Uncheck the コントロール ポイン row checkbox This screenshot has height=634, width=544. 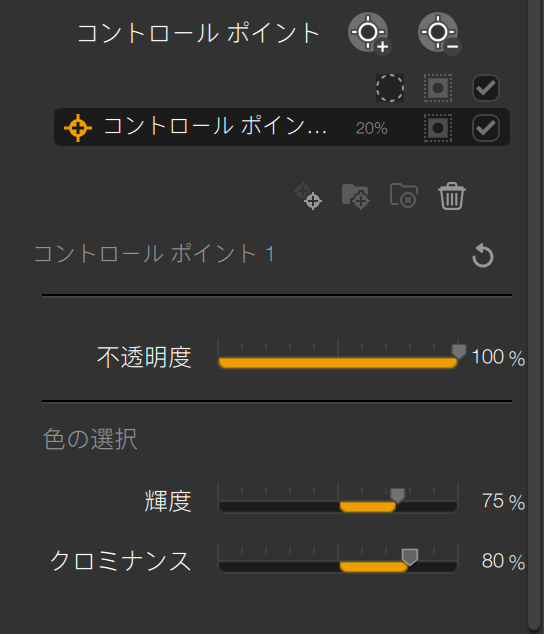pos(486,128)
